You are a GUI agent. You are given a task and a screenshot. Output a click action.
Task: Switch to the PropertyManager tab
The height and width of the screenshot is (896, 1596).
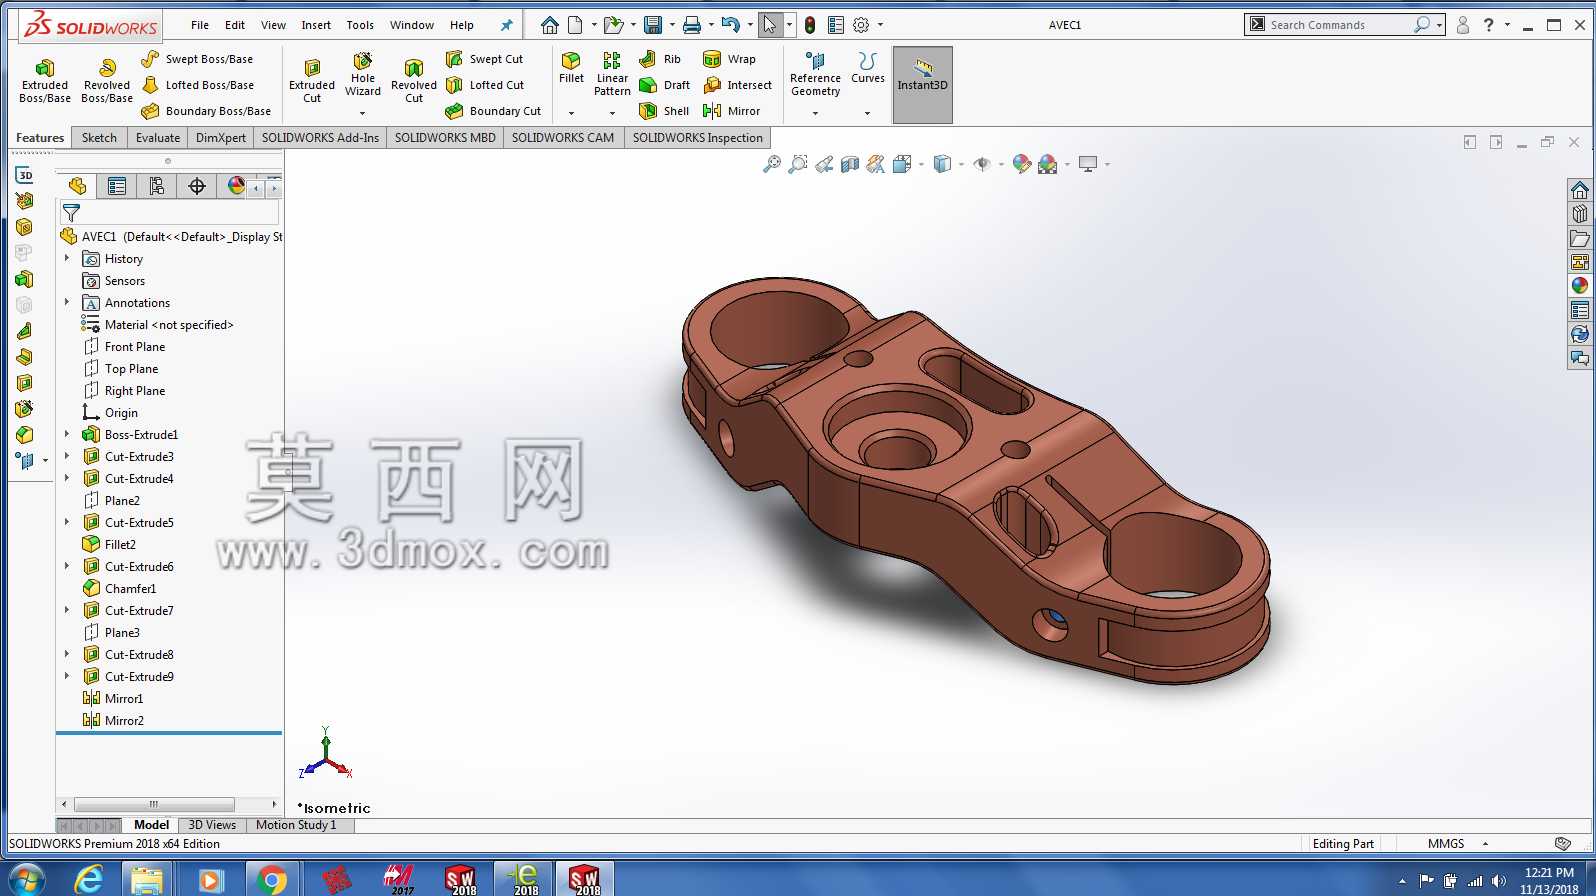117,186
